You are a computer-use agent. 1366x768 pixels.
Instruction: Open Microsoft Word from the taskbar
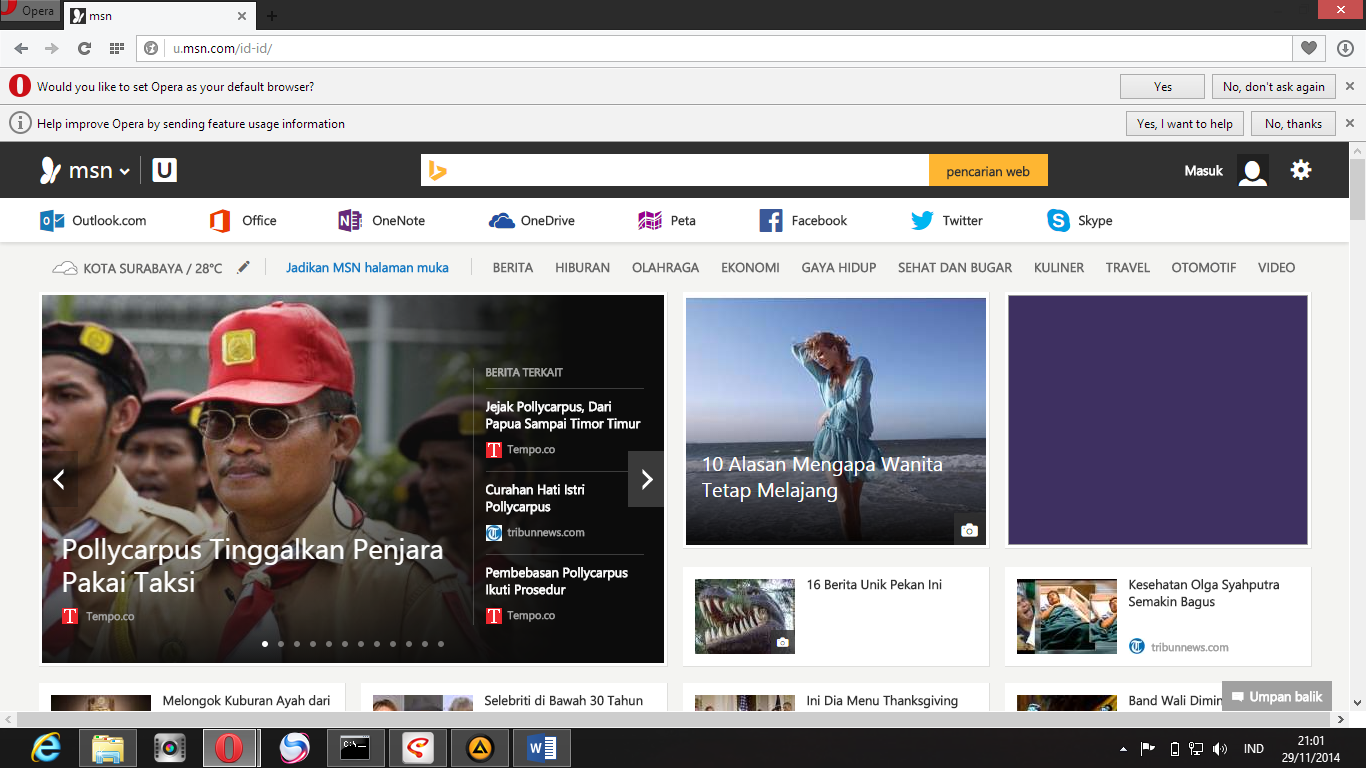click(x=542, y=748)
